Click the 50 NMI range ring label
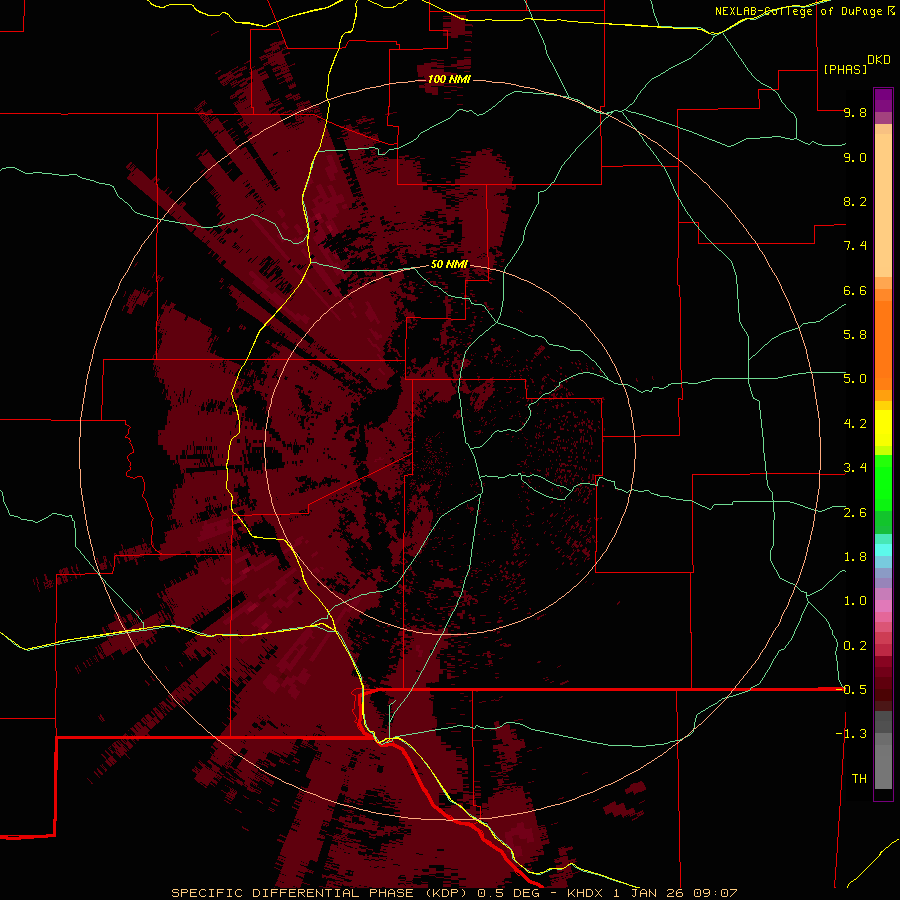The width and height of the screenshot is (900, 900). click(449, 265)
